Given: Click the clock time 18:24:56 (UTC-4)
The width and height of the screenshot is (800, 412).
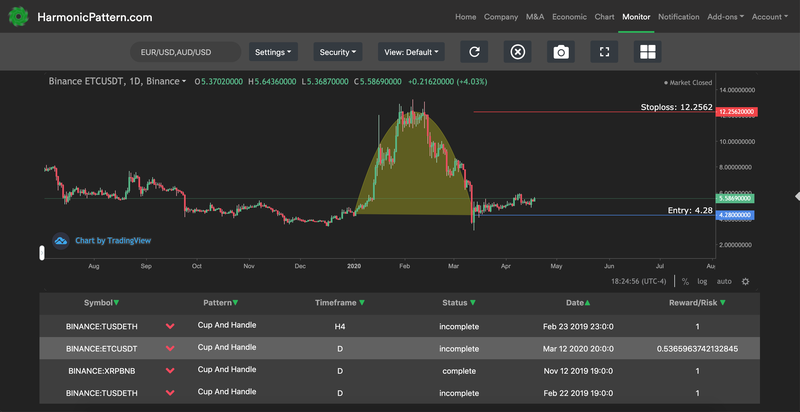Looking at the screenshot, I should click(639, 281).
